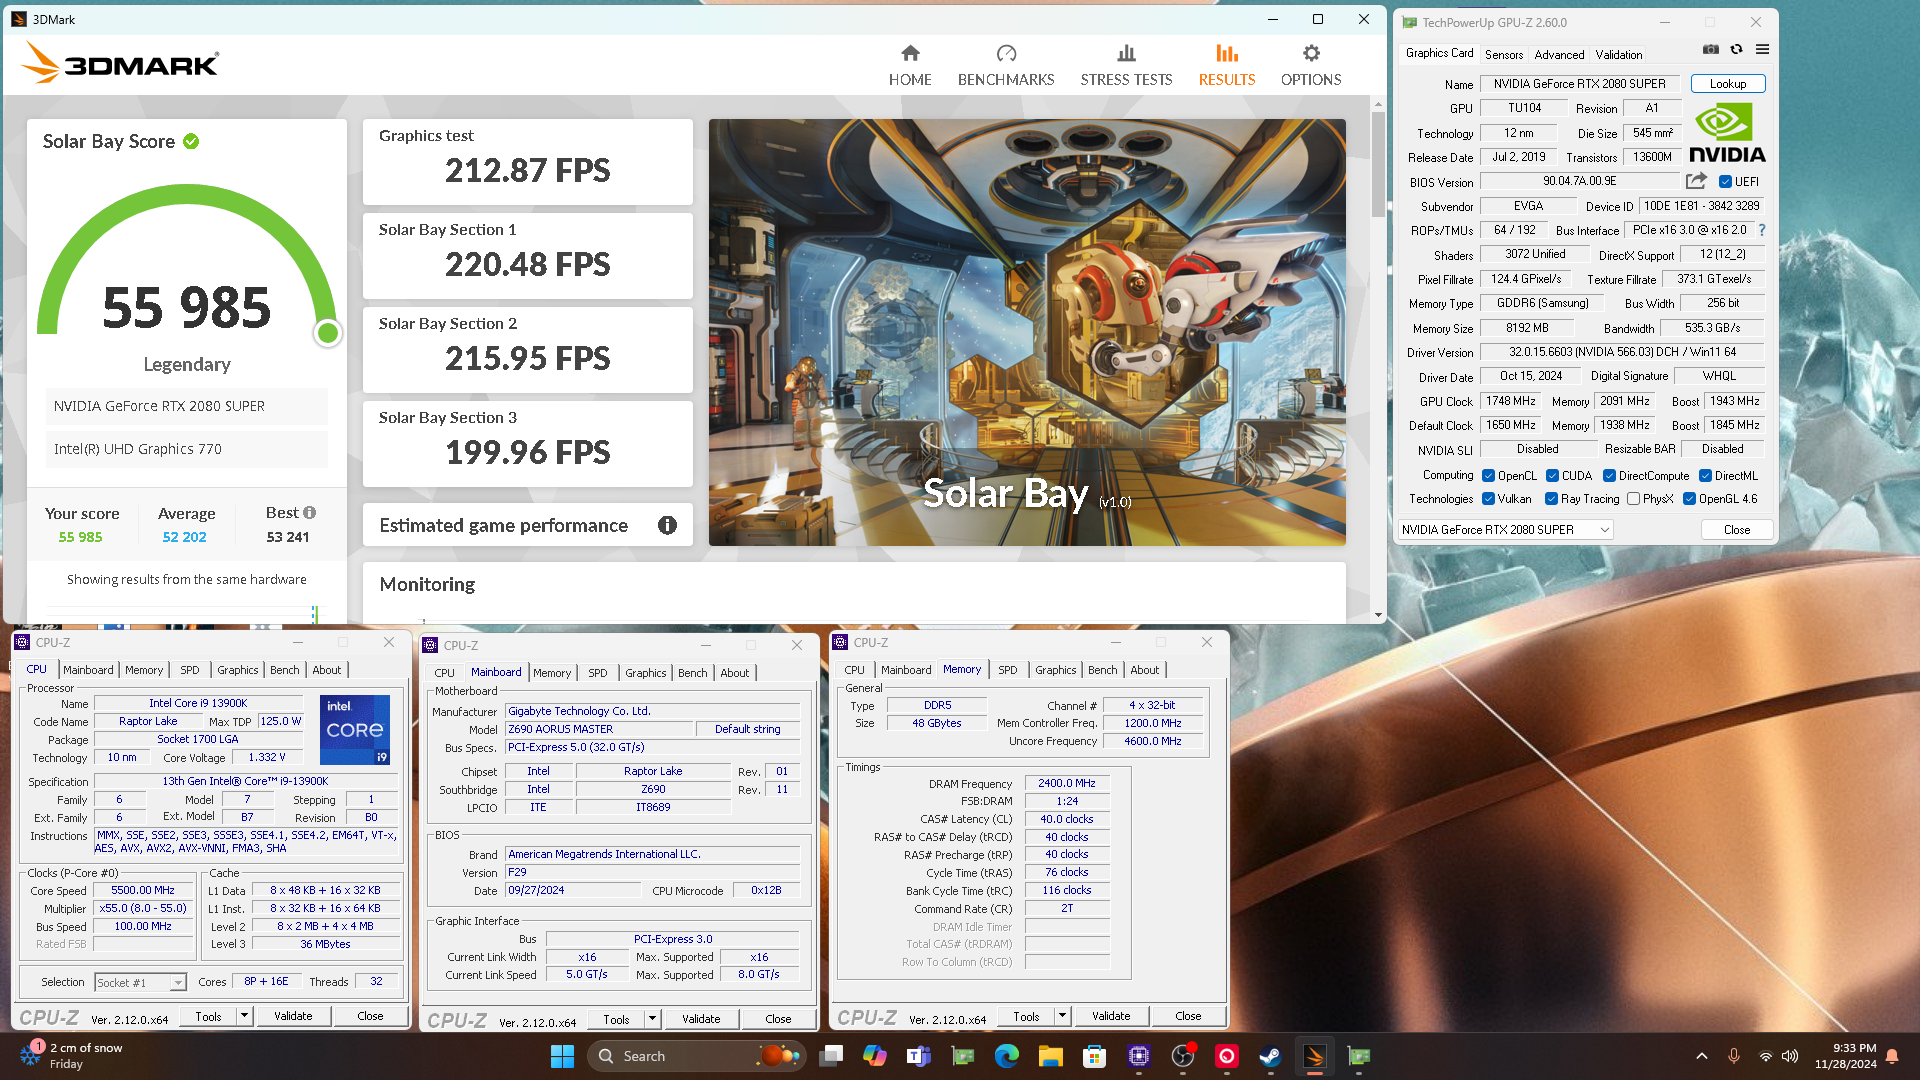1920x1080 pixels.
Task: Open Task View on the taskbar
Action: 831,1056
